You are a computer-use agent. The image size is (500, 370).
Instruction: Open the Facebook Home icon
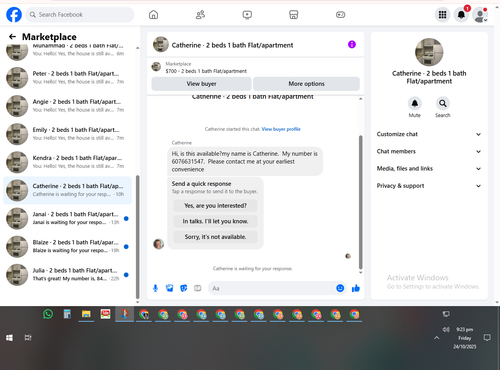pos(153,15)
